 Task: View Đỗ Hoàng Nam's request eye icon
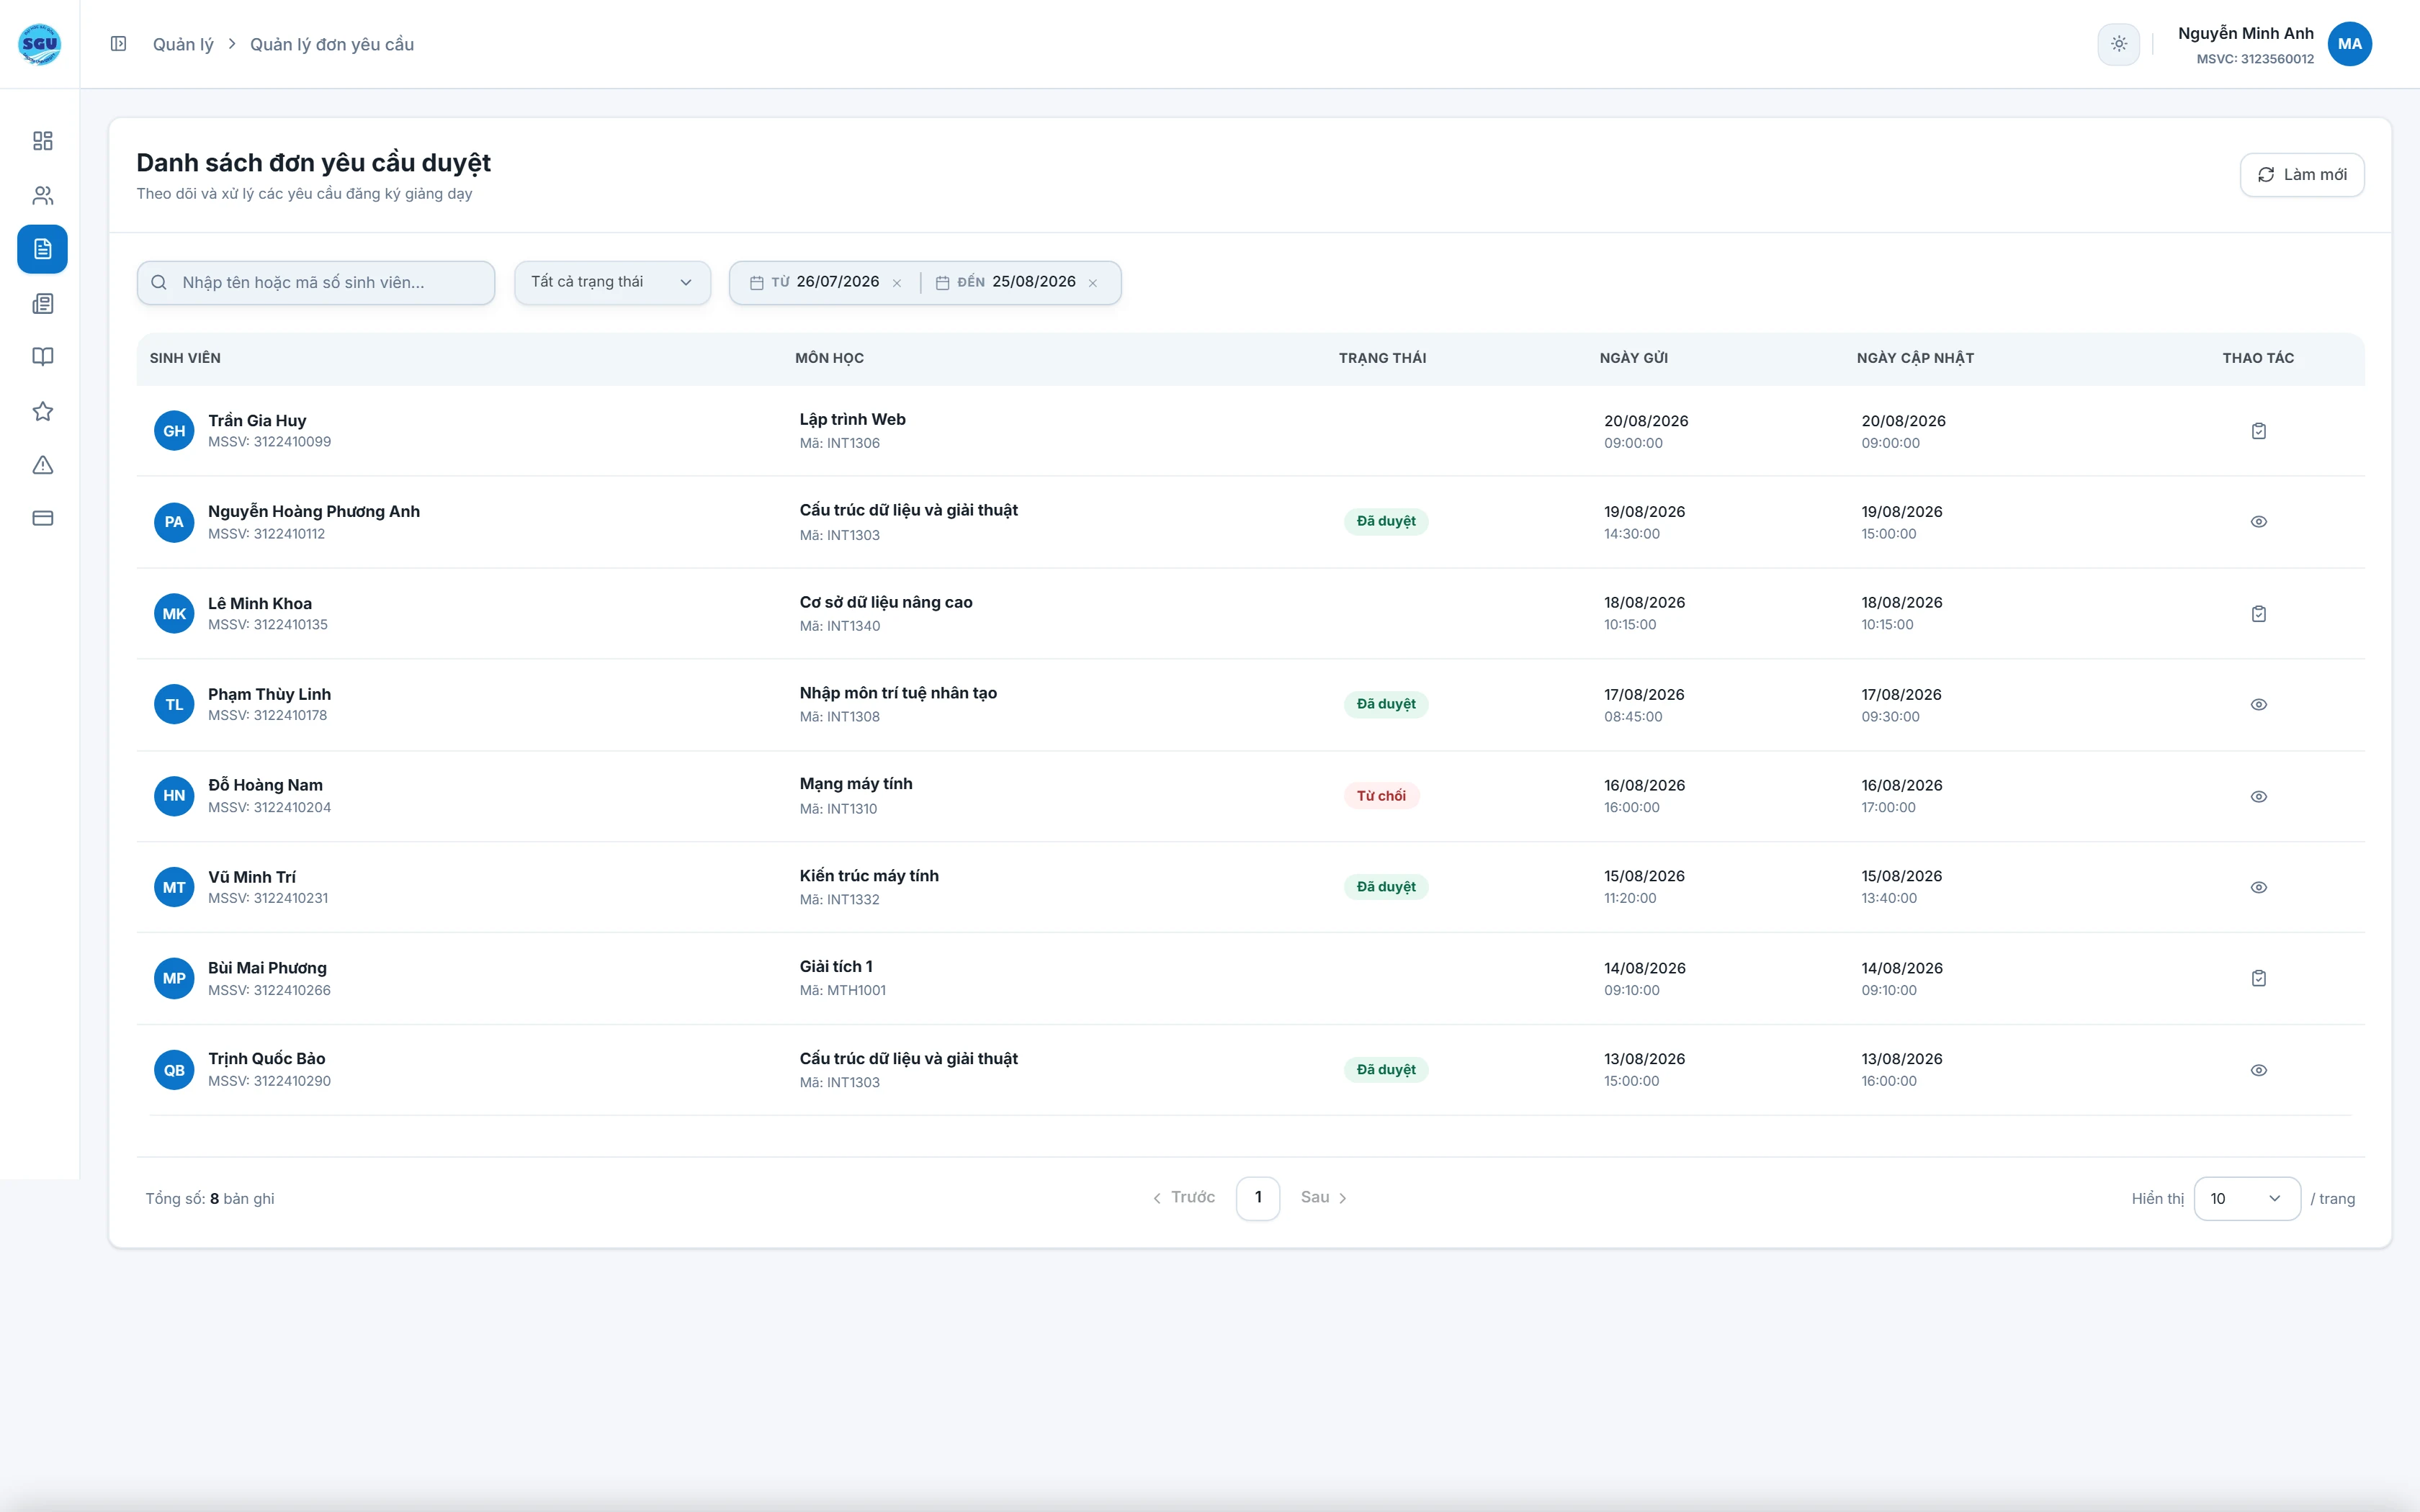tap(2258, 797)
